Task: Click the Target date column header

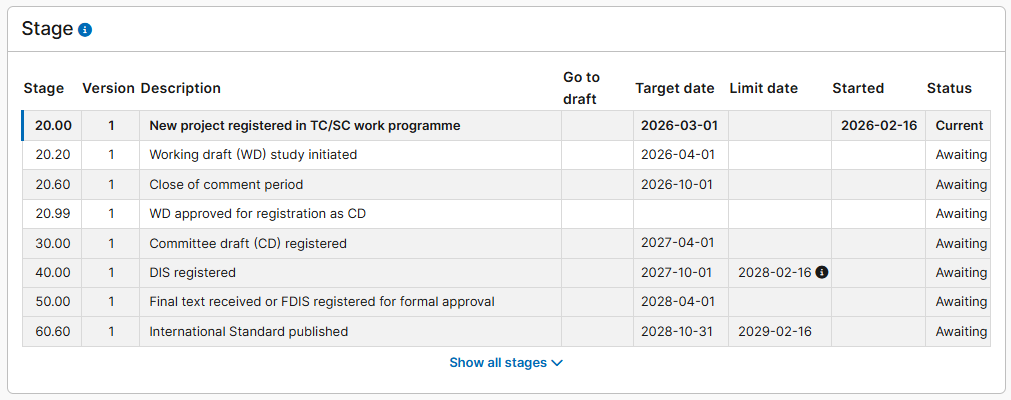Action: pos(675,88)
